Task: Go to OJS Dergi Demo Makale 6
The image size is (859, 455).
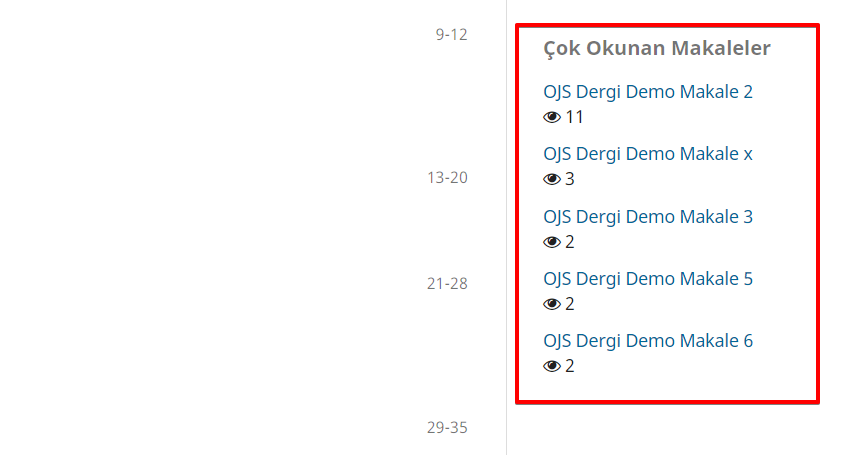Action: coord(648,341)
